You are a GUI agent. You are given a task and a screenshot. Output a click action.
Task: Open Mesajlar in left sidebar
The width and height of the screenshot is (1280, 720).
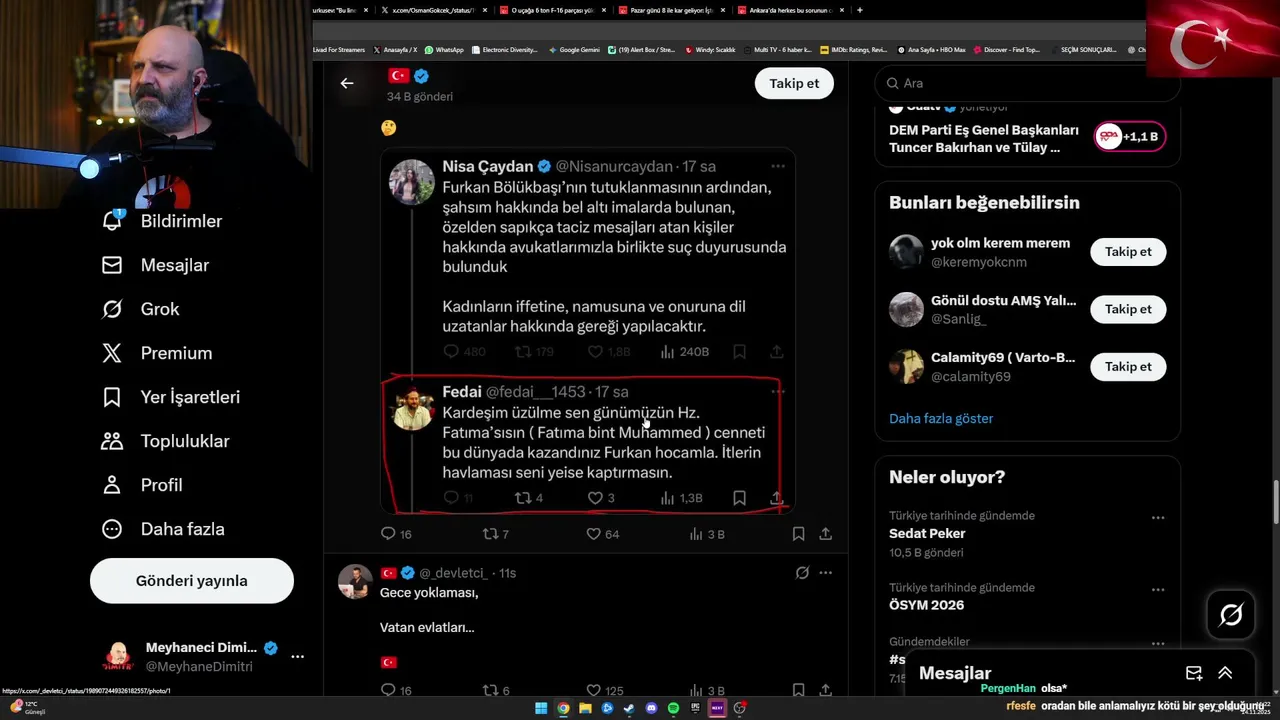pyautogui.click(x=155, y=265)
